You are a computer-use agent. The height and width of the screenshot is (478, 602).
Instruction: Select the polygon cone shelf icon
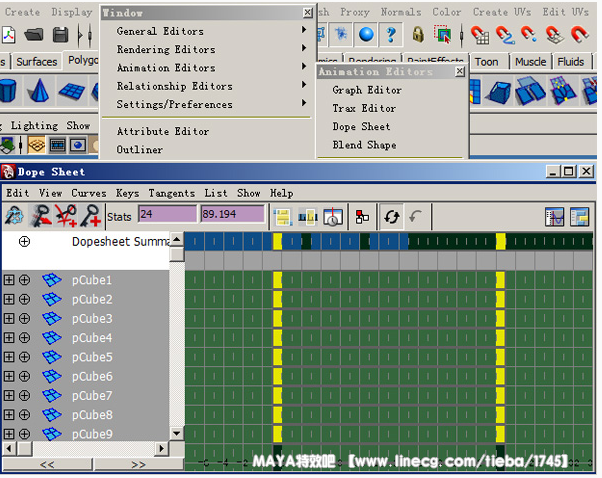39,93
